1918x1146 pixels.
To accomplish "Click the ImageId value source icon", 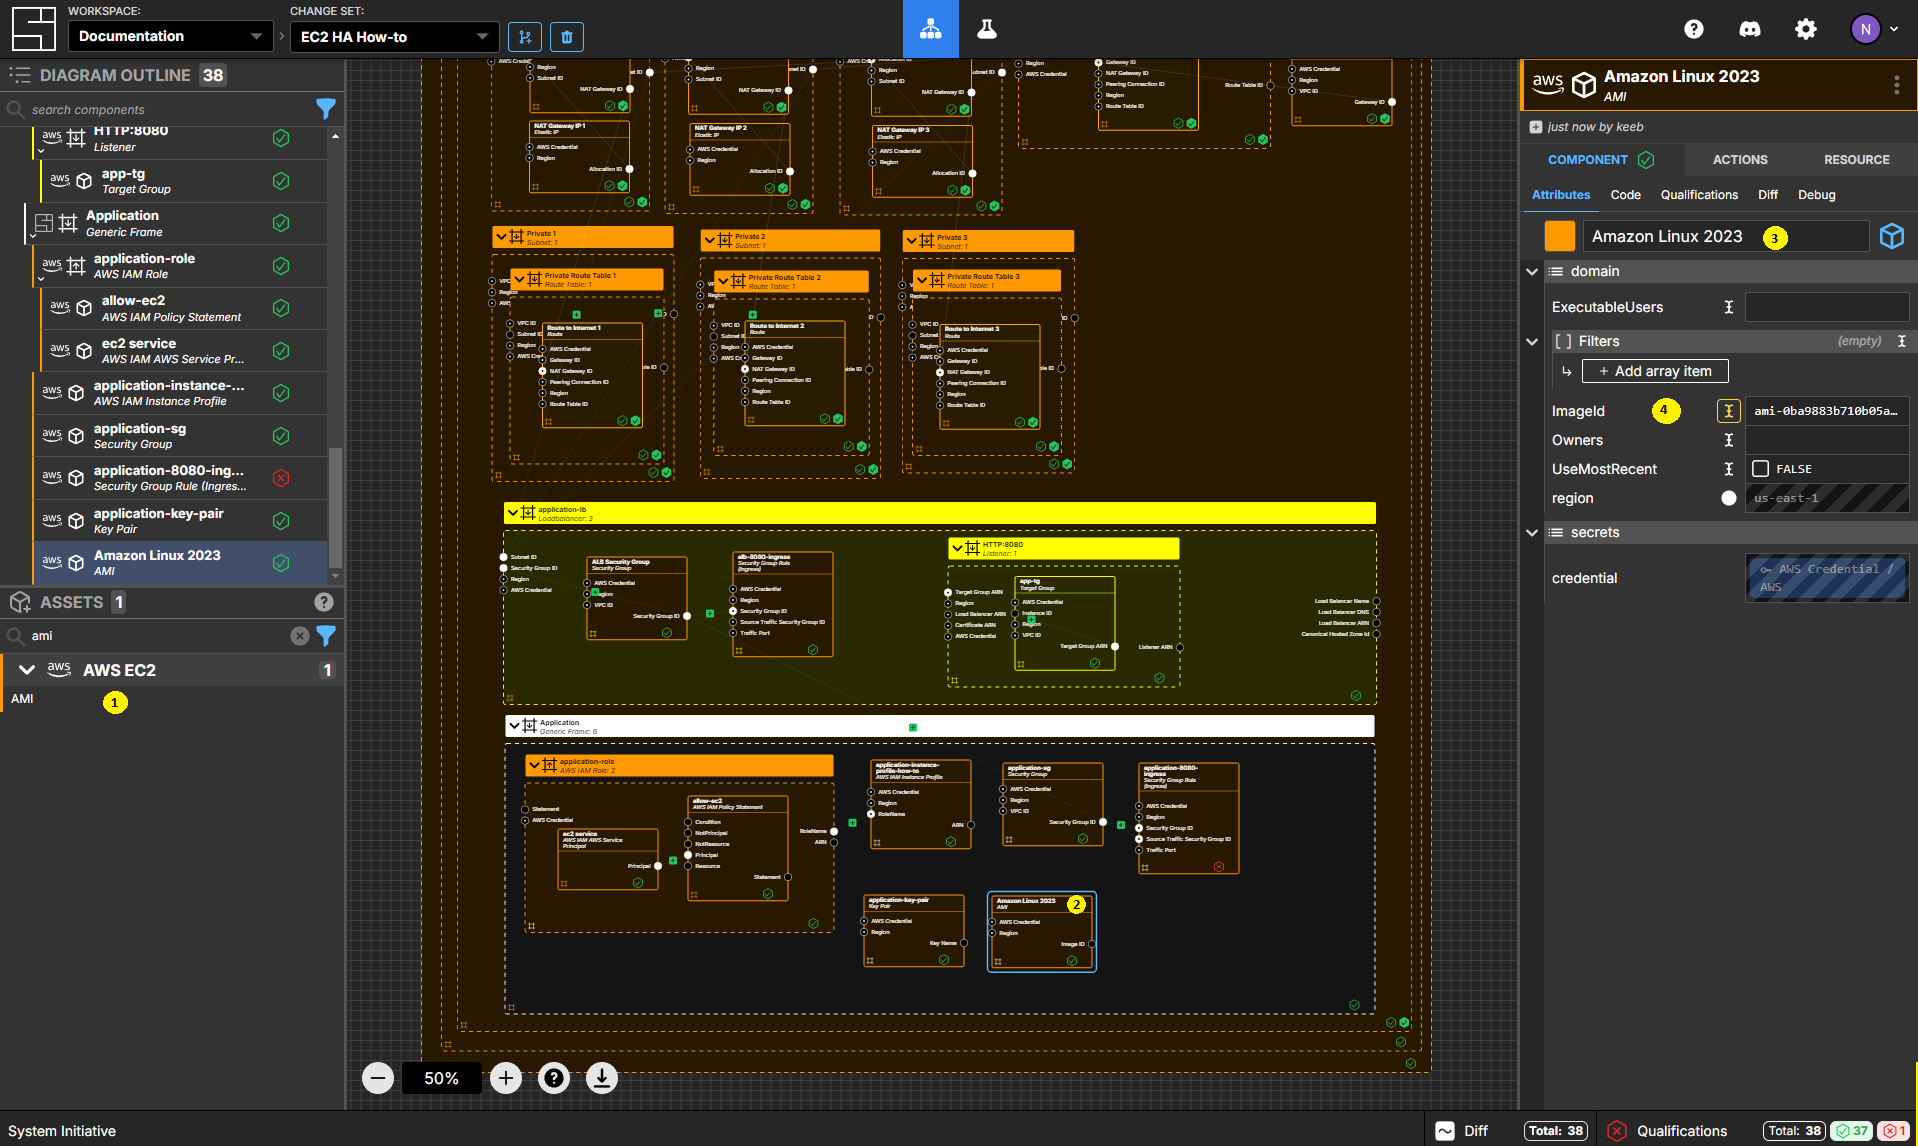I will (x=1728, y=411).
